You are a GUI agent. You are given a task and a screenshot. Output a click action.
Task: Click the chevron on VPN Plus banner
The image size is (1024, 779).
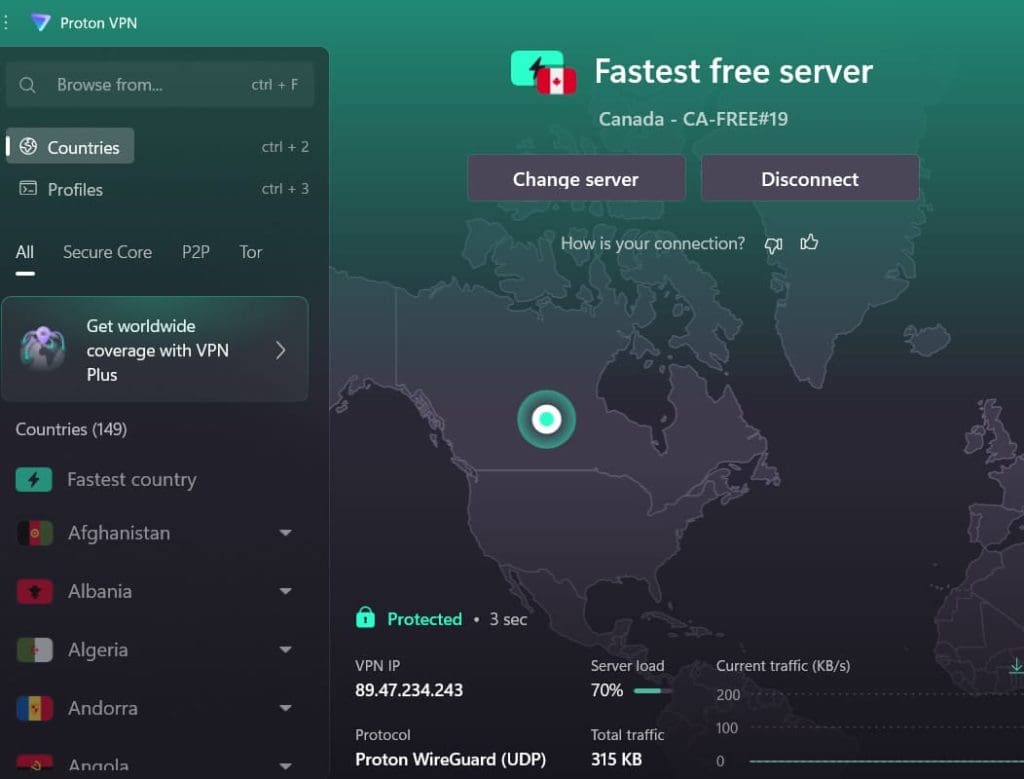click(281, 350)
